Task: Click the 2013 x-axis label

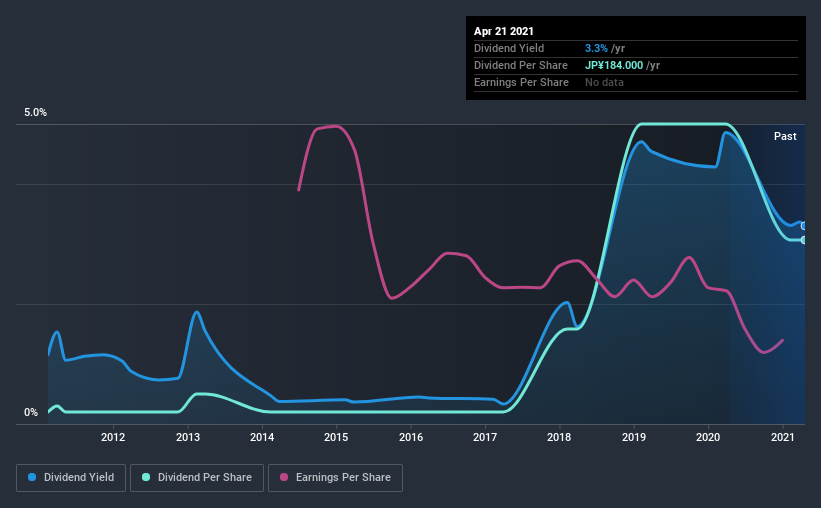Action: click(187, 437)
